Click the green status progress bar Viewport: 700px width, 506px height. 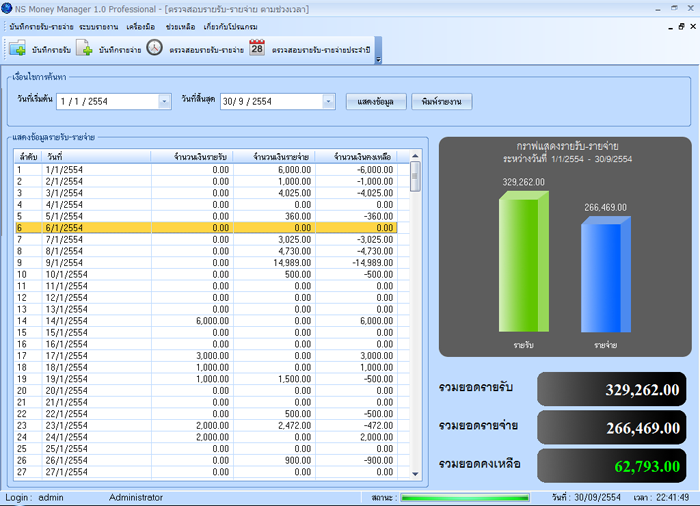click(x=465, y=498)
